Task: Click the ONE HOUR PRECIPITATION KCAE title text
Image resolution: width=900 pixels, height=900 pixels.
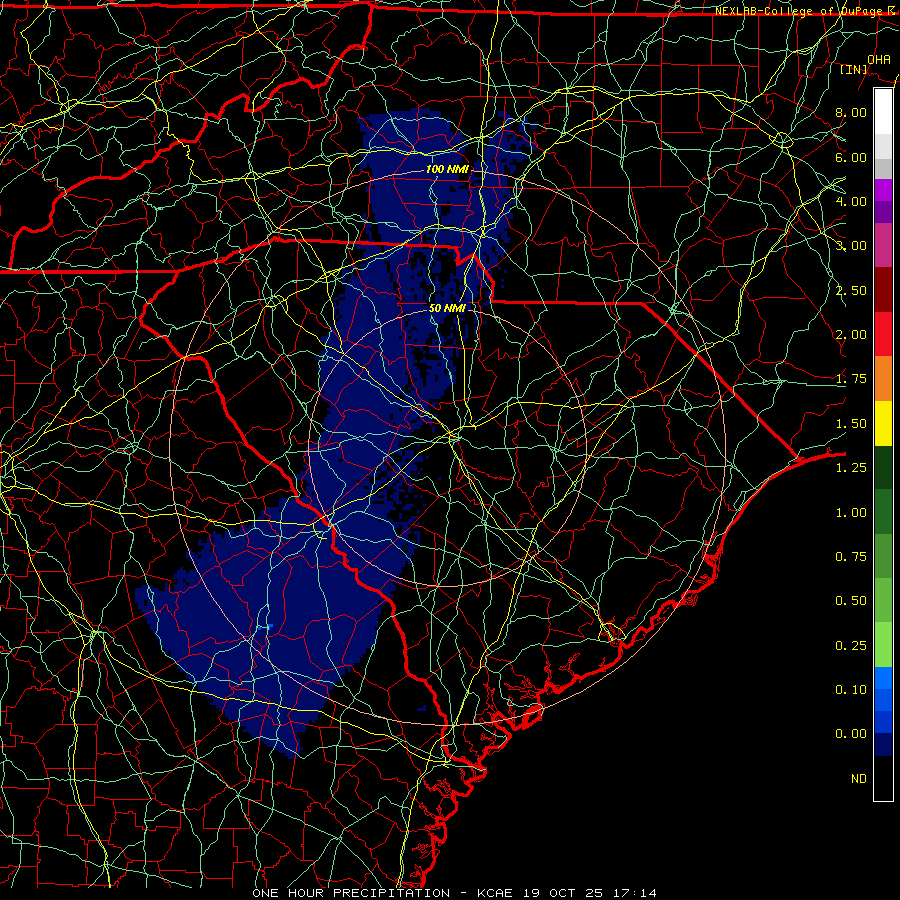Action: (455, 893)
